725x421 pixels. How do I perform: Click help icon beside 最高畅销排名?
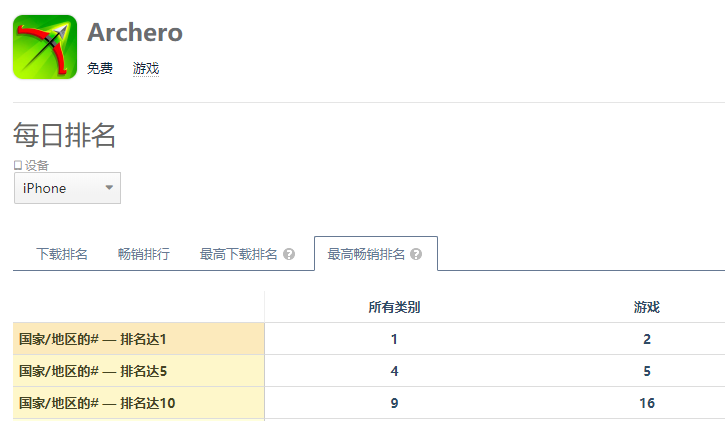(x=416, y=254)
